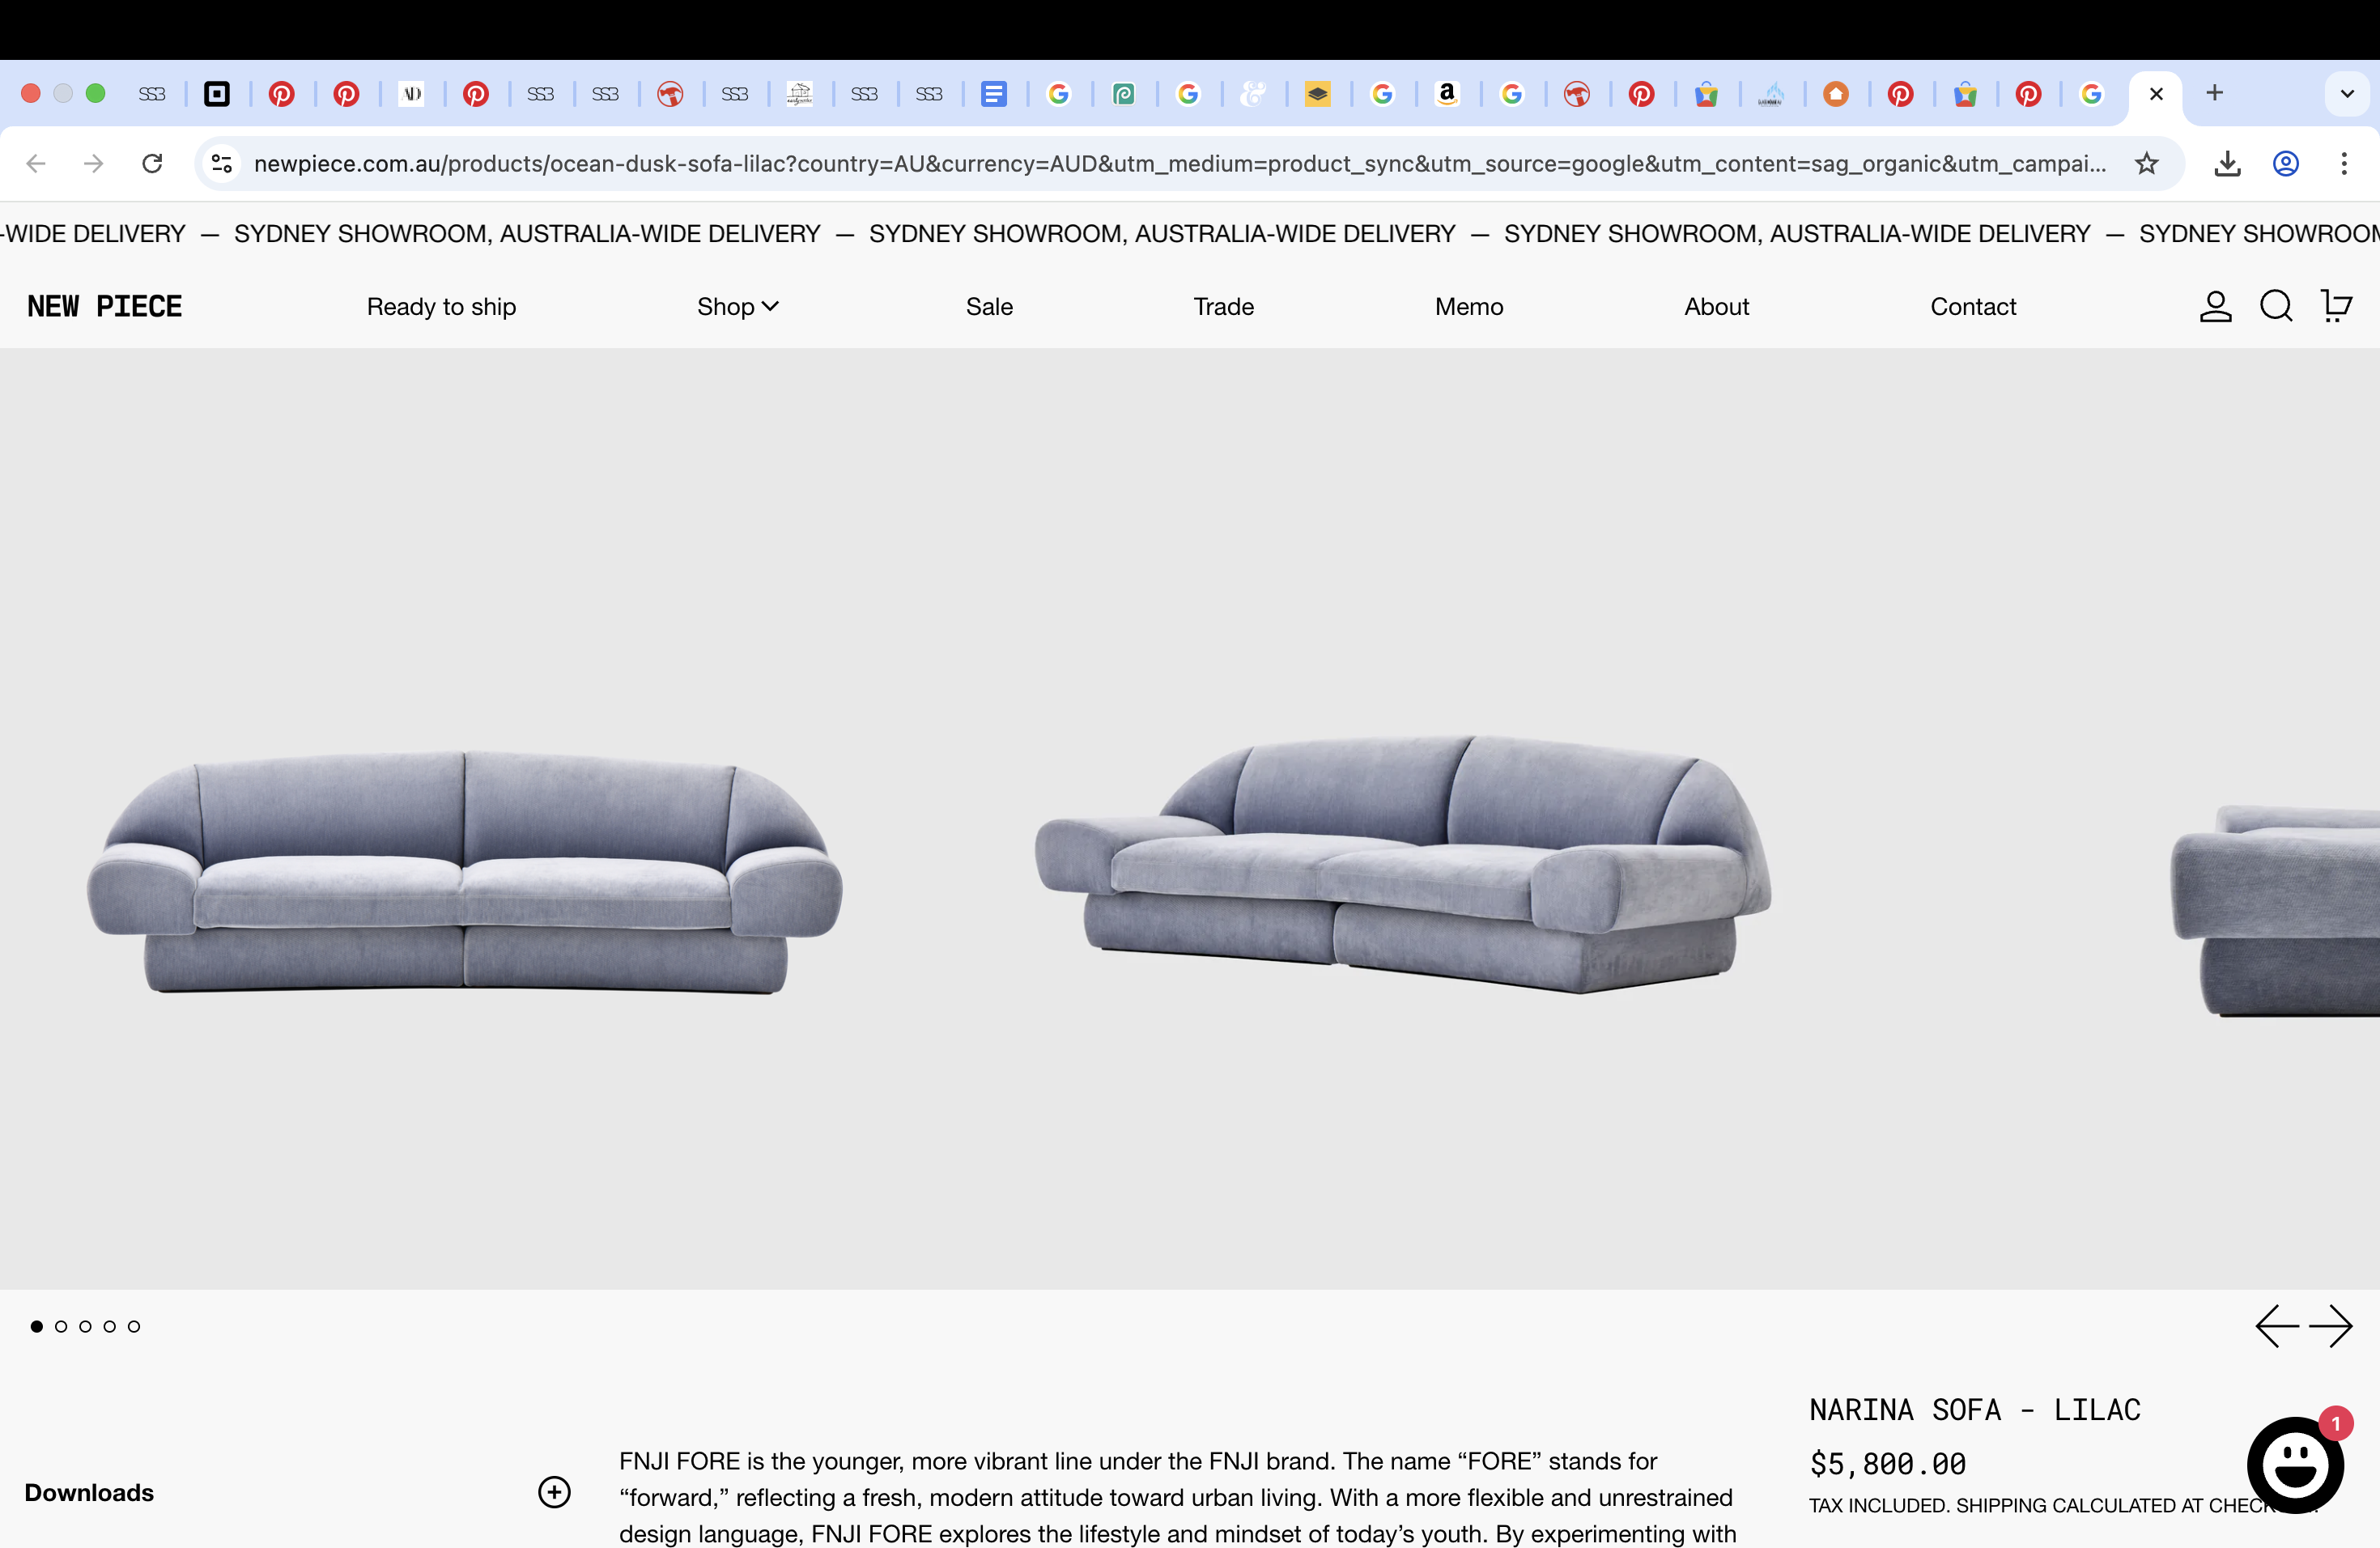Click the NEW PIECE logo link
The image size is (2380, 1548).
105,306
